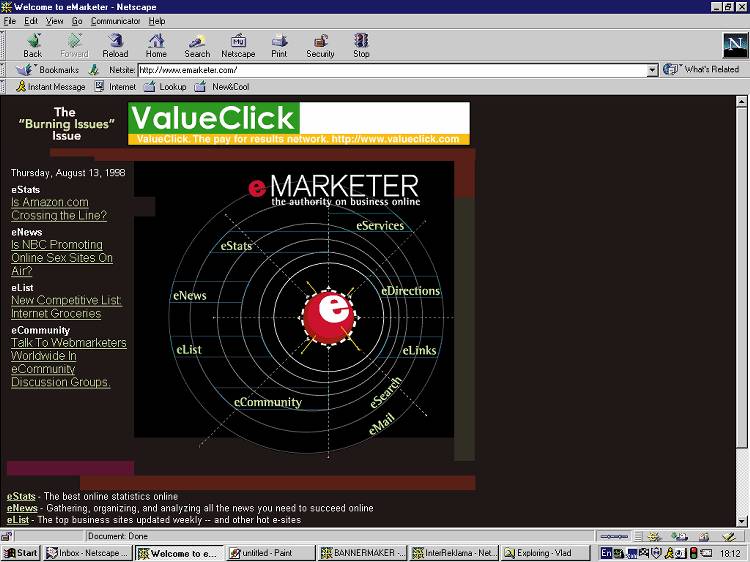Open the What's Related button
The width and height of the screenshot is (750, 562).
click(701, 69)
